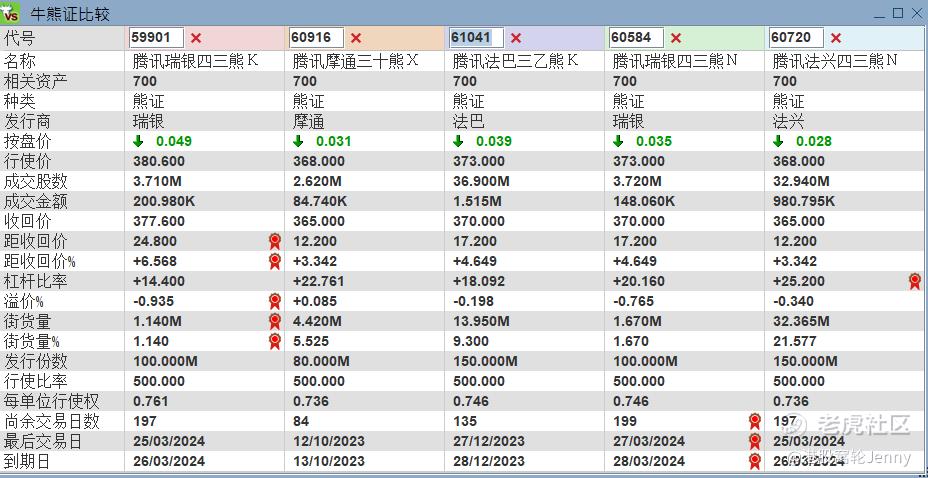Click the code input field showing 60916

tap(317, 38)
